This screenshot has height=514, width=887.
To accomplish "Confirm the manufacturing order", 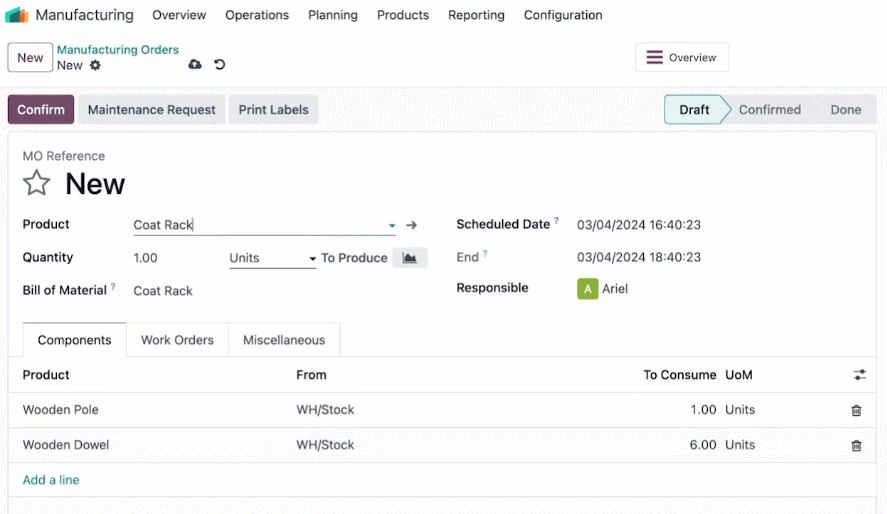I will pos(41,110).
